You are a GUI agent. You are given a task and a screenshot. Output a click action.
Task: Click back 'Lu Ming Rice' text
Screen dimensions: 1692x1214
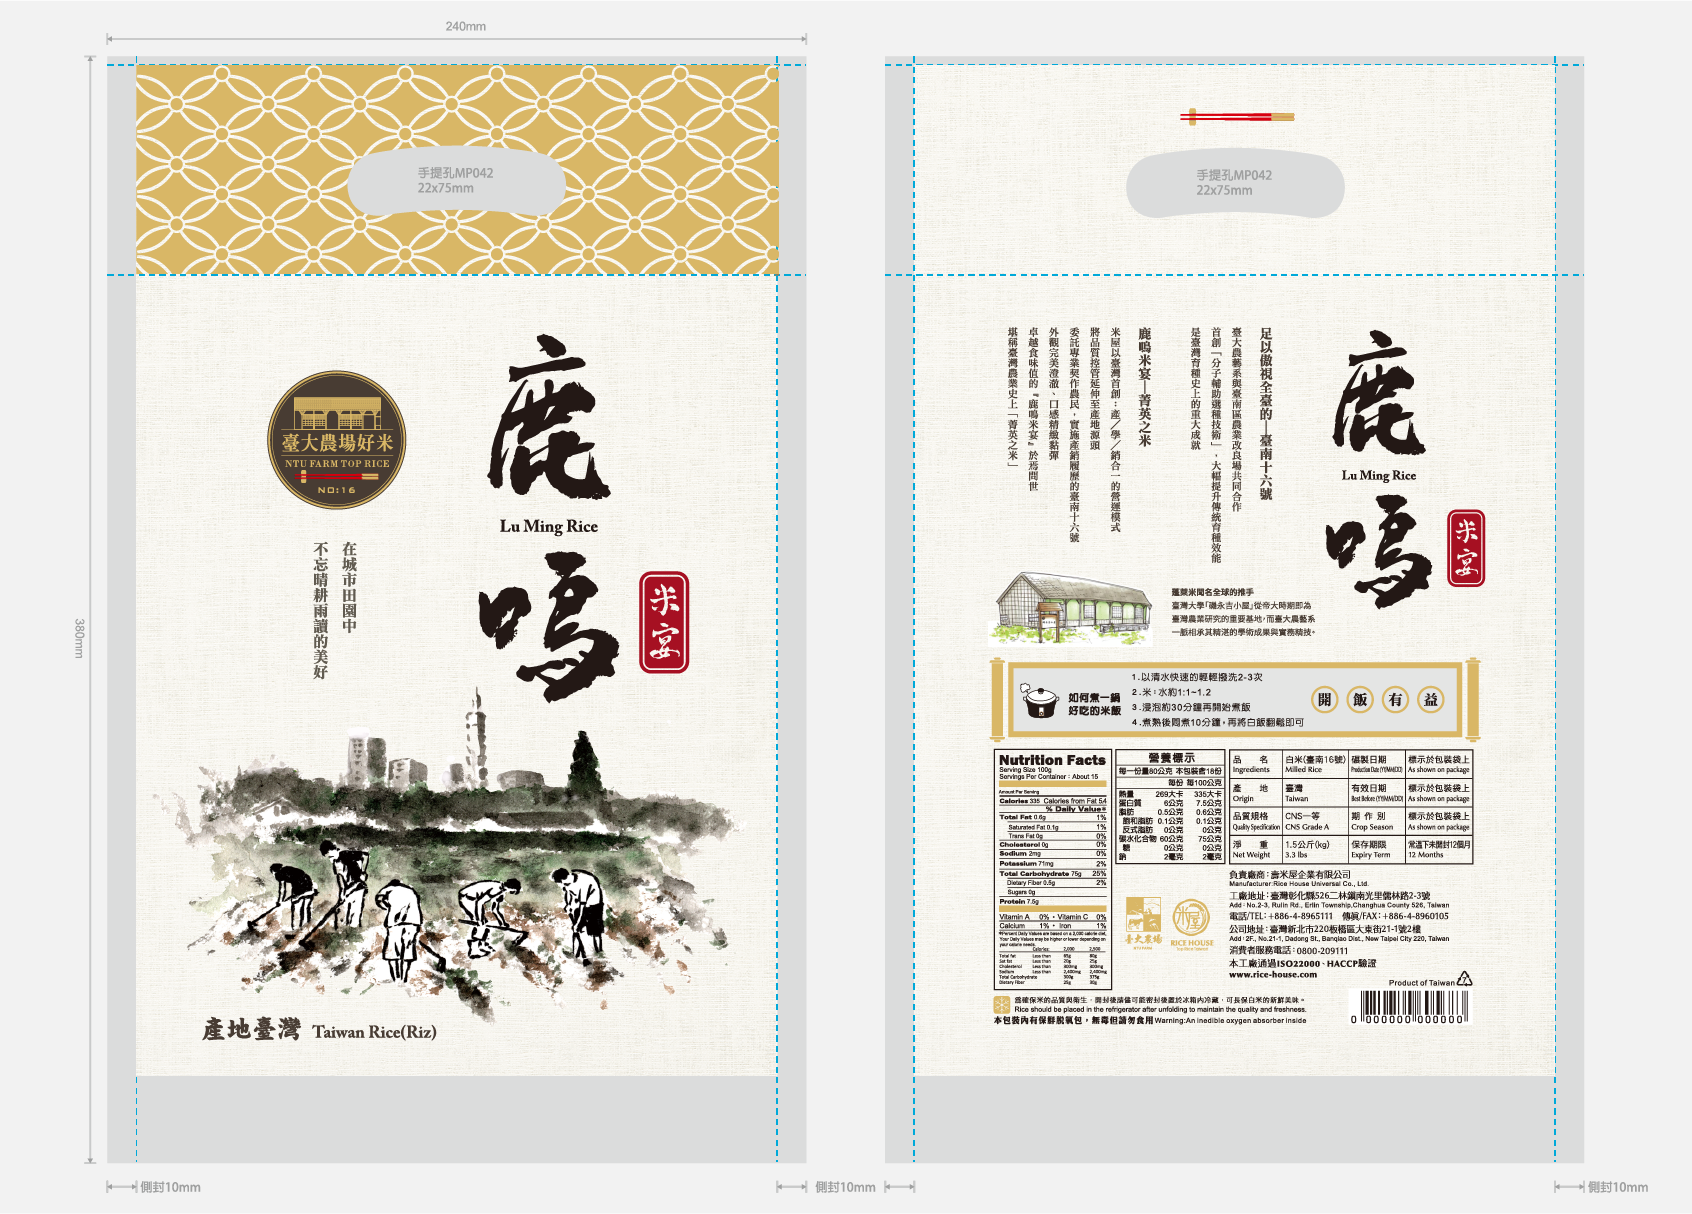pos(1379,475)
